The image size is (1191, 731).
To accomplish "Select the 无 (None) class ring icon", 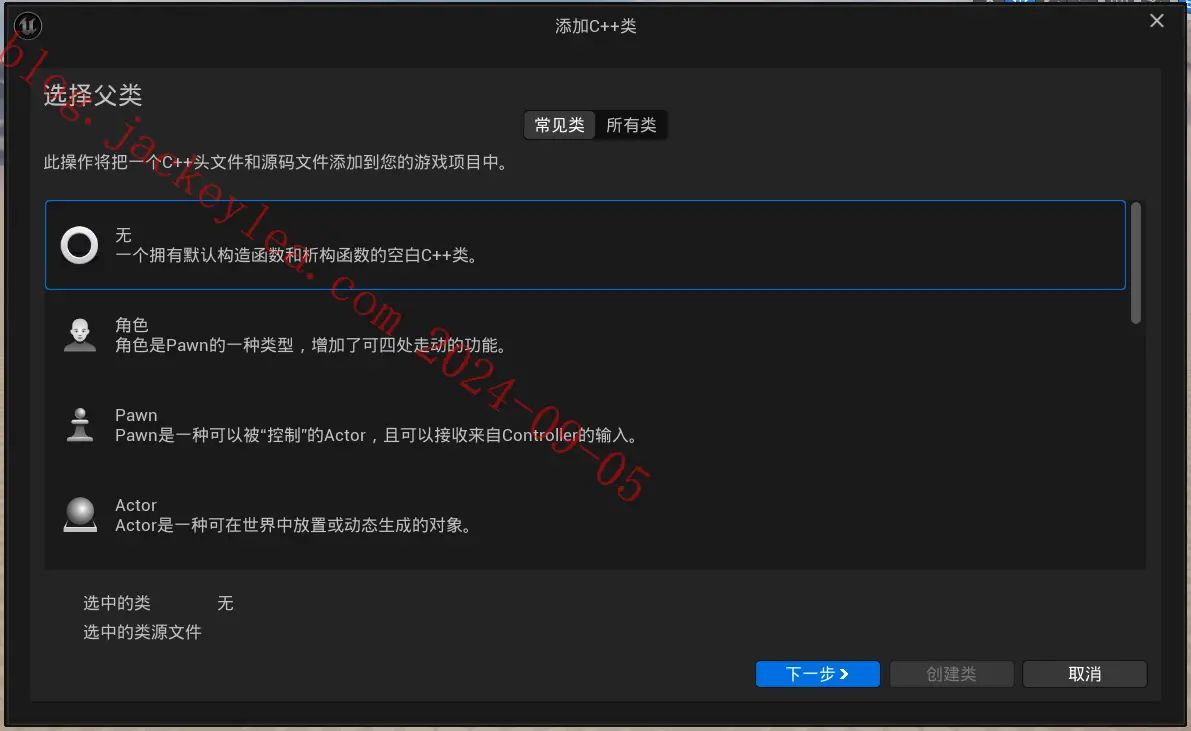I will coord(80,245).
